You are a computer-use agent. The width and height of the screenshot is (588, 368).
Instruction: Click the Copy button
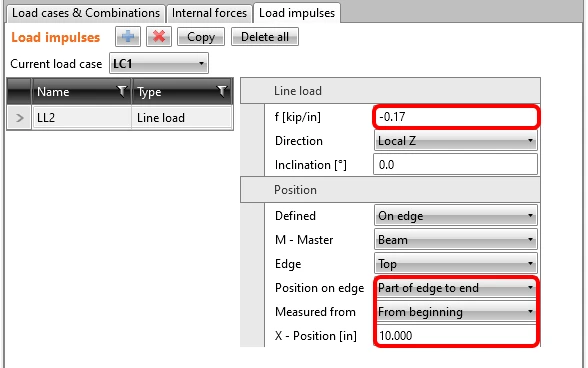tap(201, 37)
